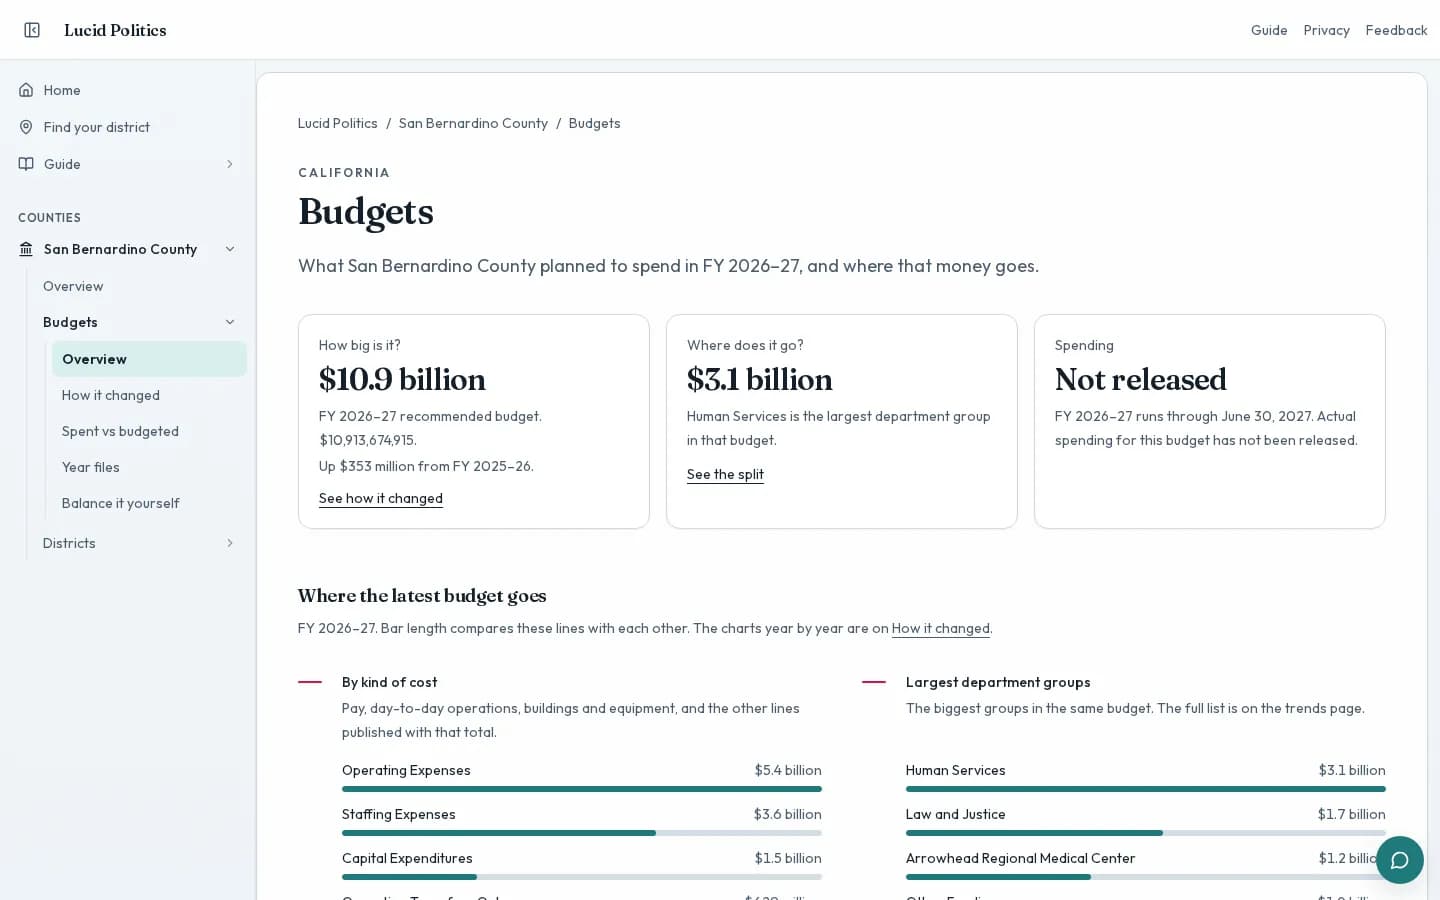This screenshot has width=1440, height=900.
Task: Follow the inline How it changed link
Action: point(941,628)
